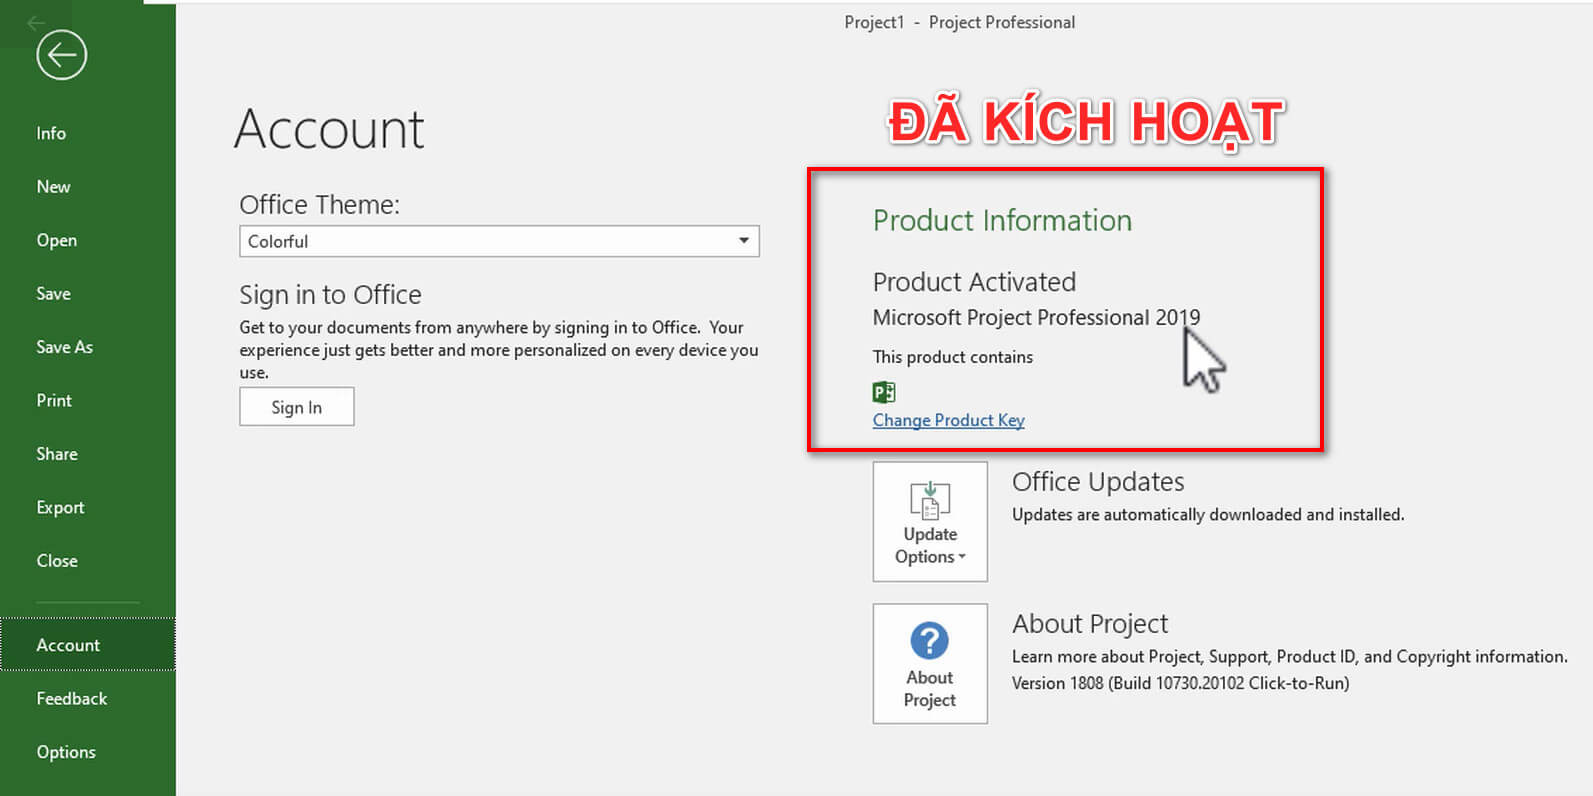The width and height of the screenshot is (1593, 796).
Task: Click the 'About Project' heading text
Action: coord(1090,624)
